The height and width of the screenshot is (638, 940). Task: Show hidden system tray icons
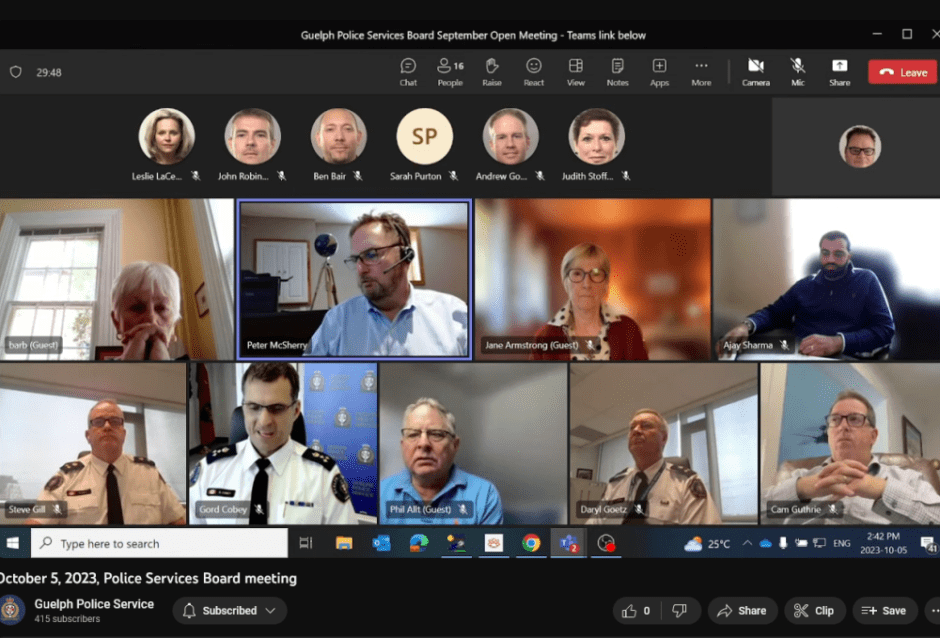tap(745, 543)
